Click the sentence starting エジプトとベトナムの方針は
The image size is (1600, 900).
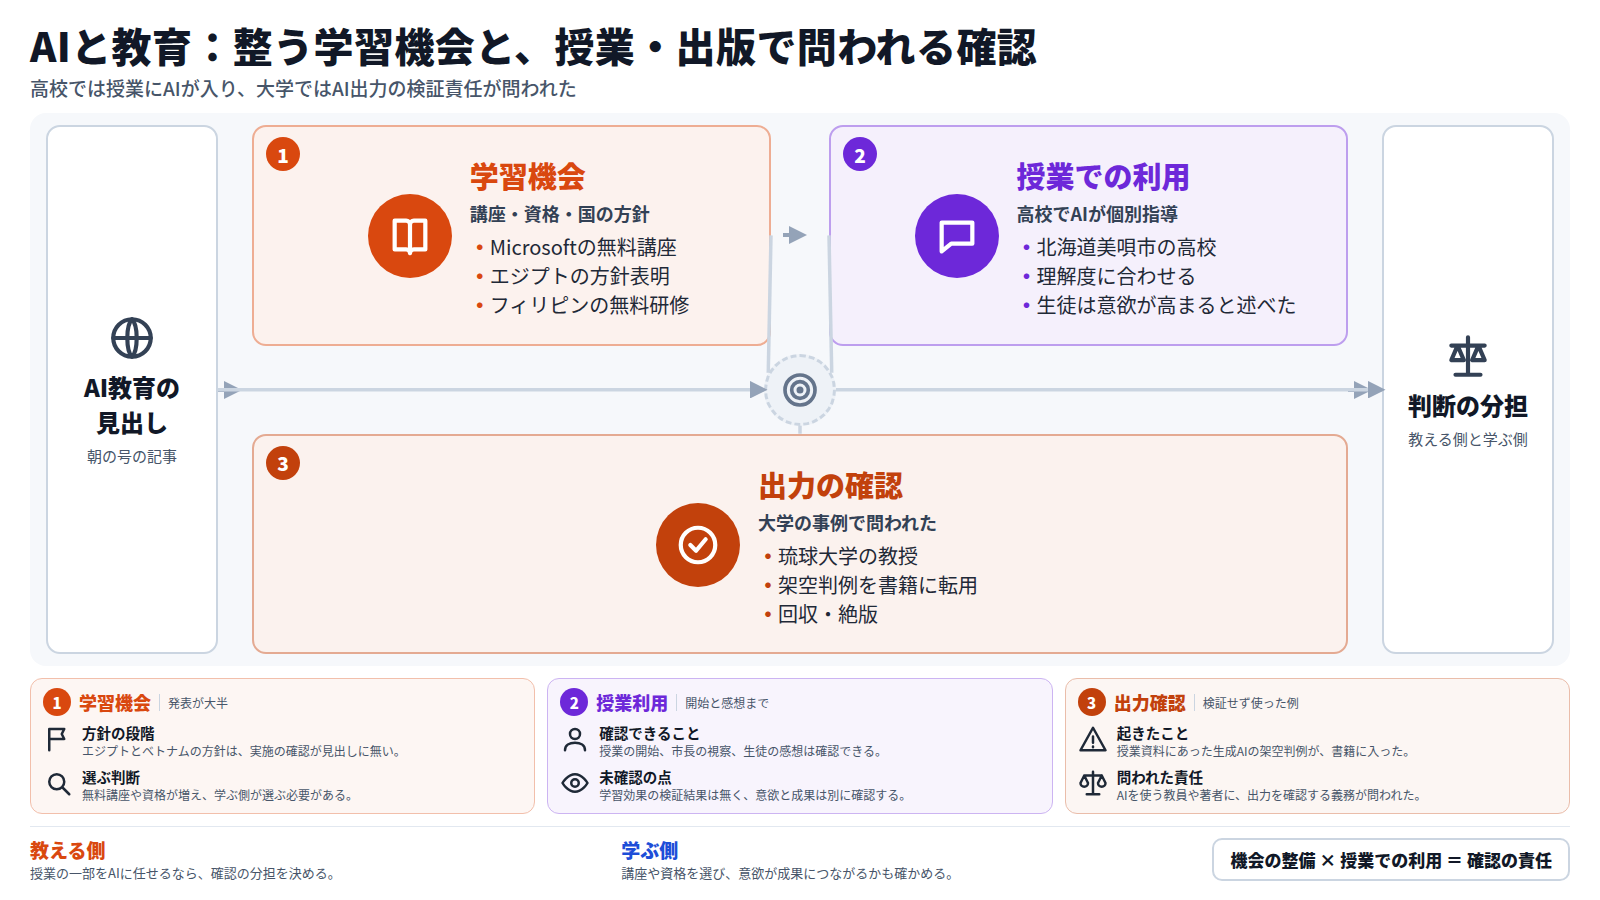pyautogui.click(x=243, y=751)
